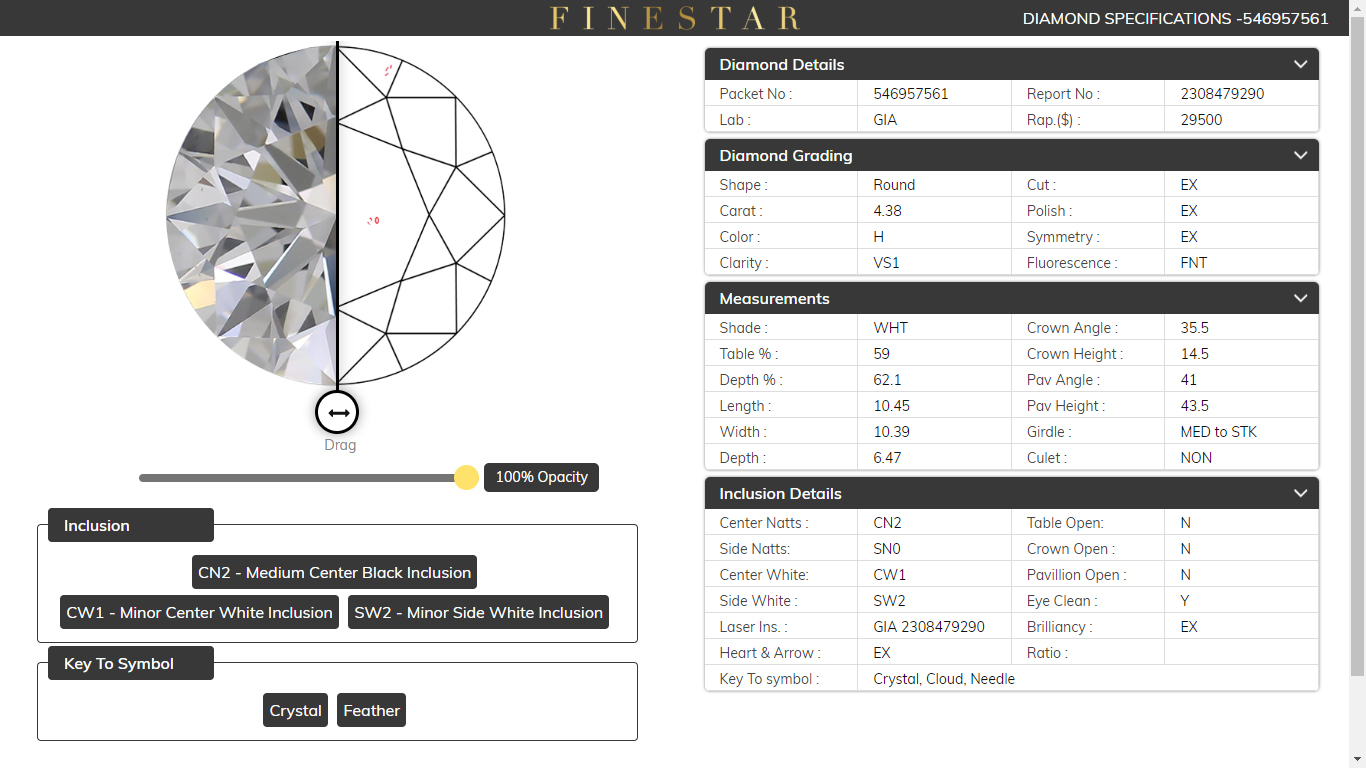Click the Key To symbol value Crystal, Cloud, Needle

[x=944, y=678]
